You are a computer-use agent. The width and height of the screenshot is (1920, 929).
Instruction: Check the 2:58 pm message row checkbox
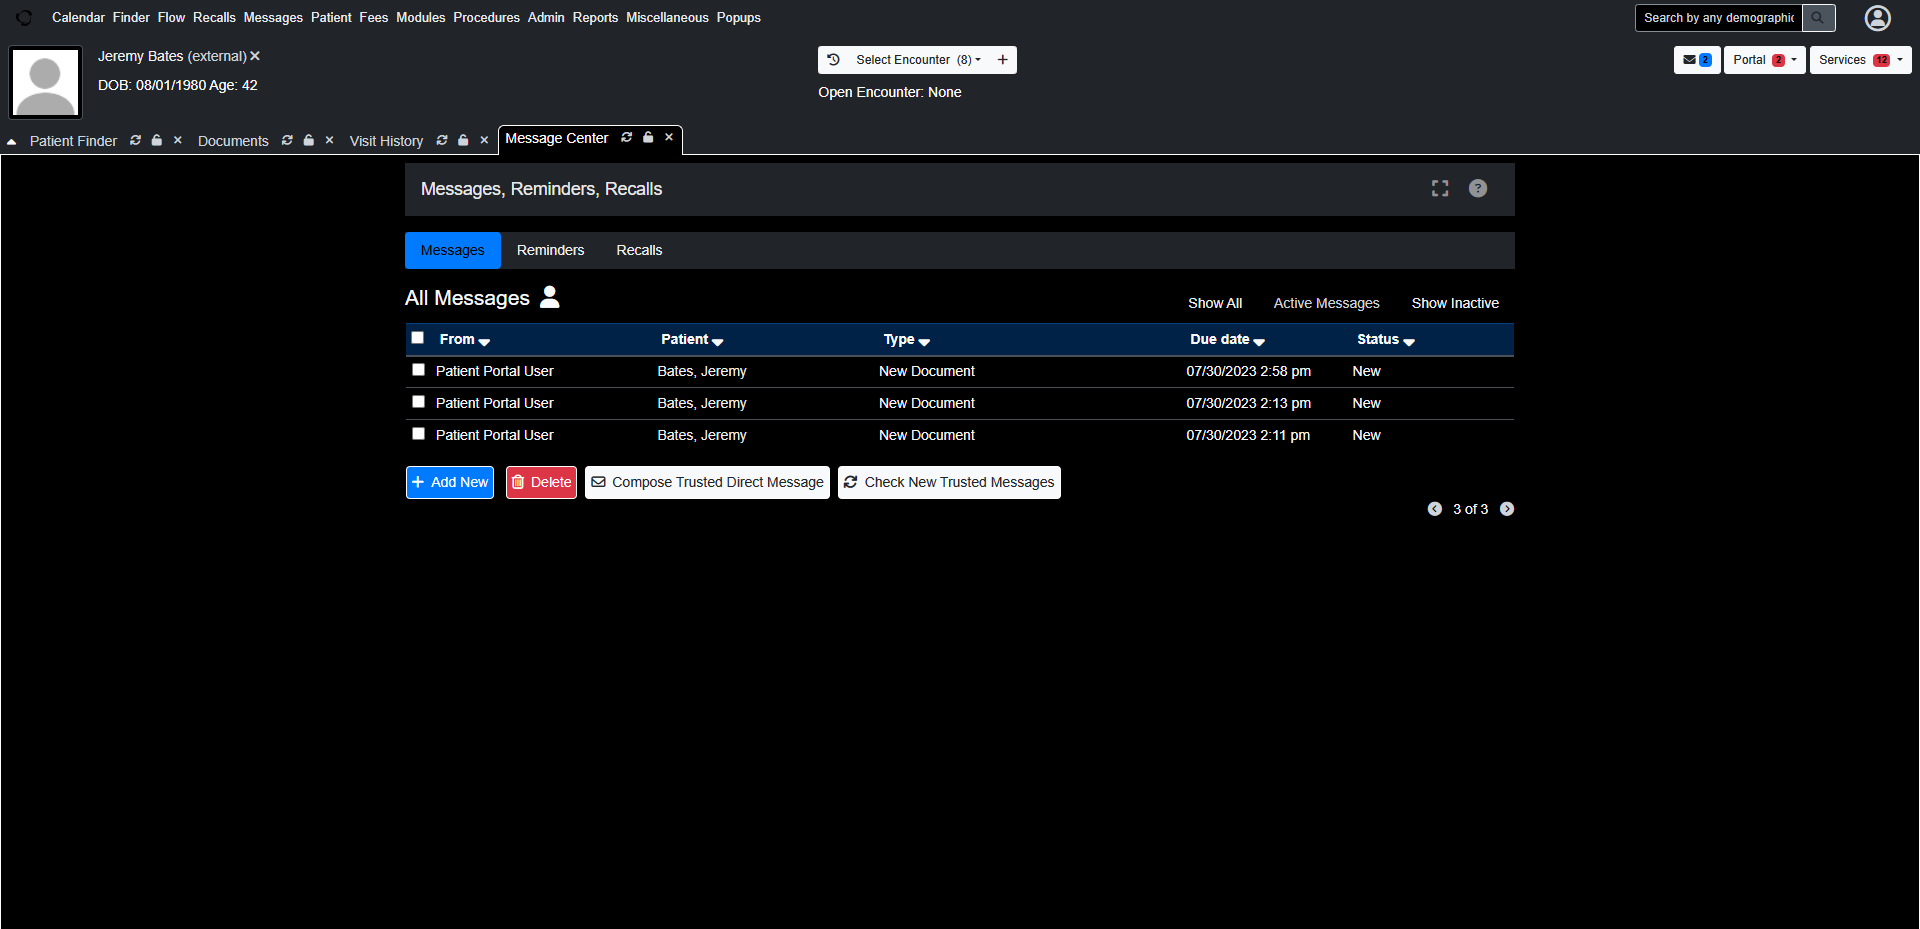pos(417,369)
